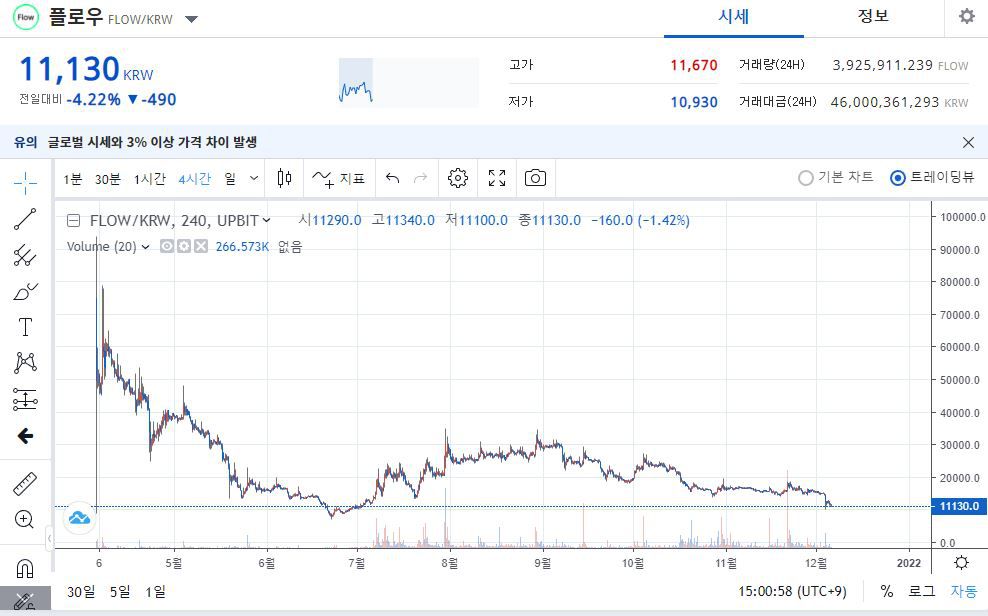Select the trend line drawing tool

click(25, 219)
